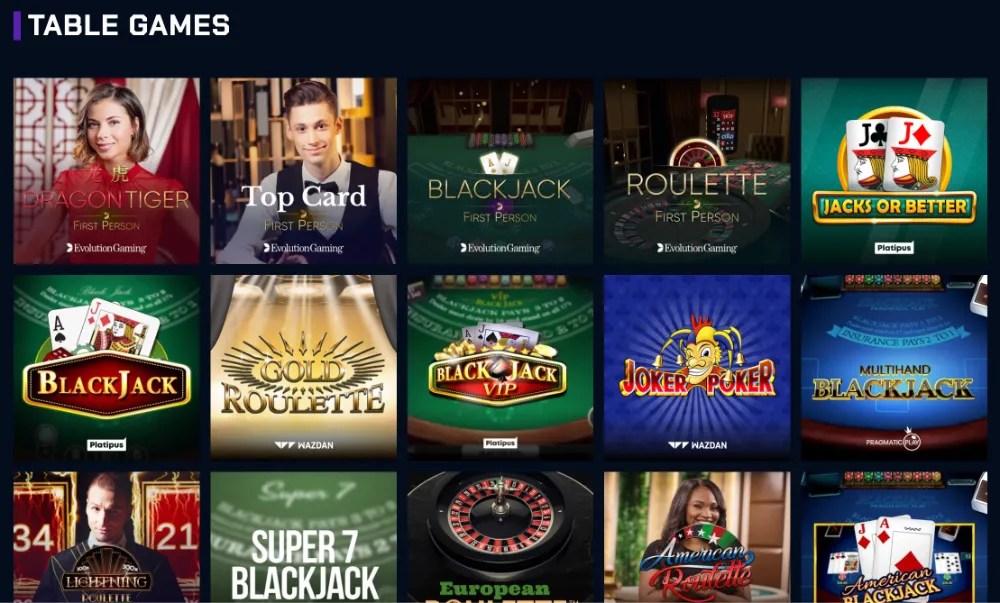Open the Lightning Roulette game tile
This screenshot has height=603, width=1000.
(x=107, y=537)
